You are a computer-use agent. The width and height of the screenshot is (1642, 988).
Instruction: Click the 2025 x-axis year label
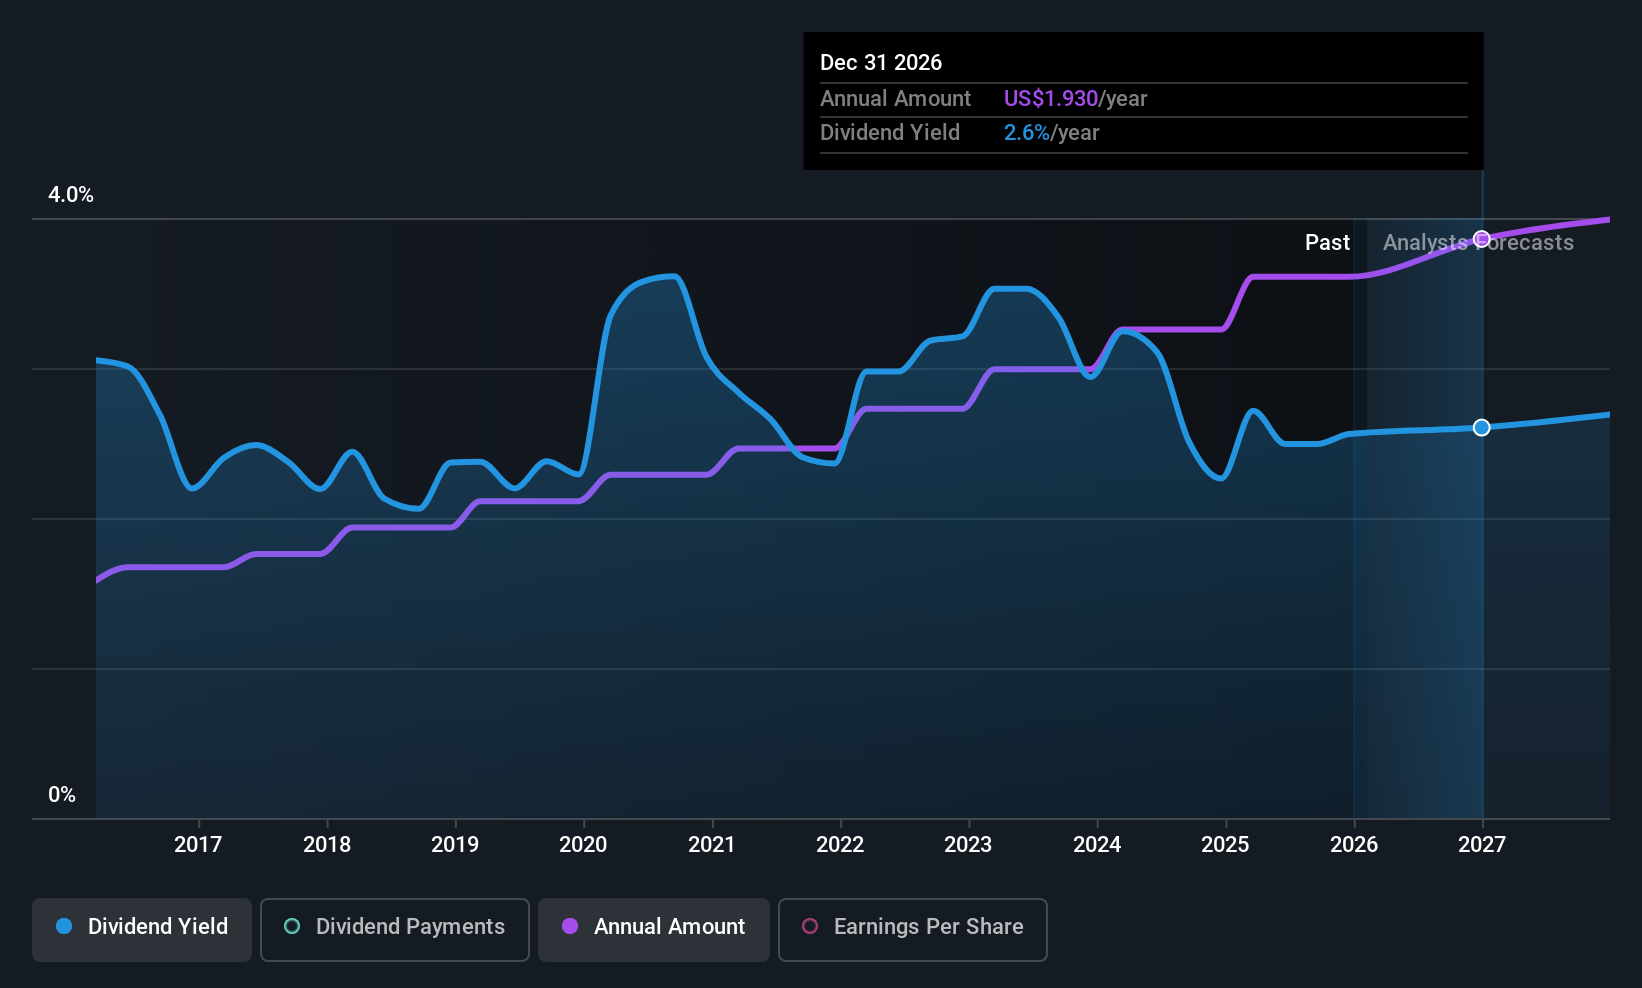(x=1225, y=844)
